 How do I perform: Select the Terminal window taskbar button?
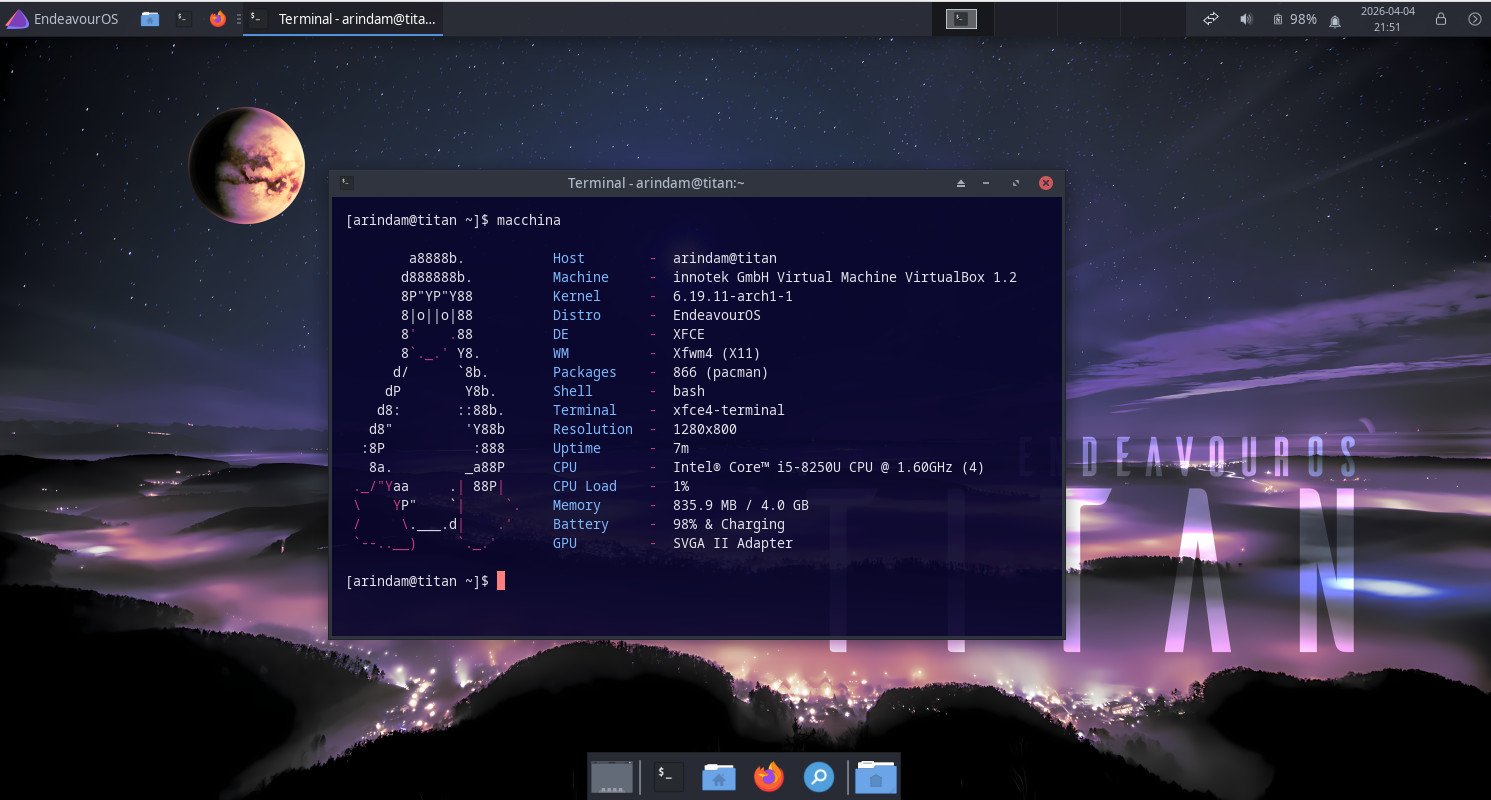pyautogui.click(x=345, y=19)
